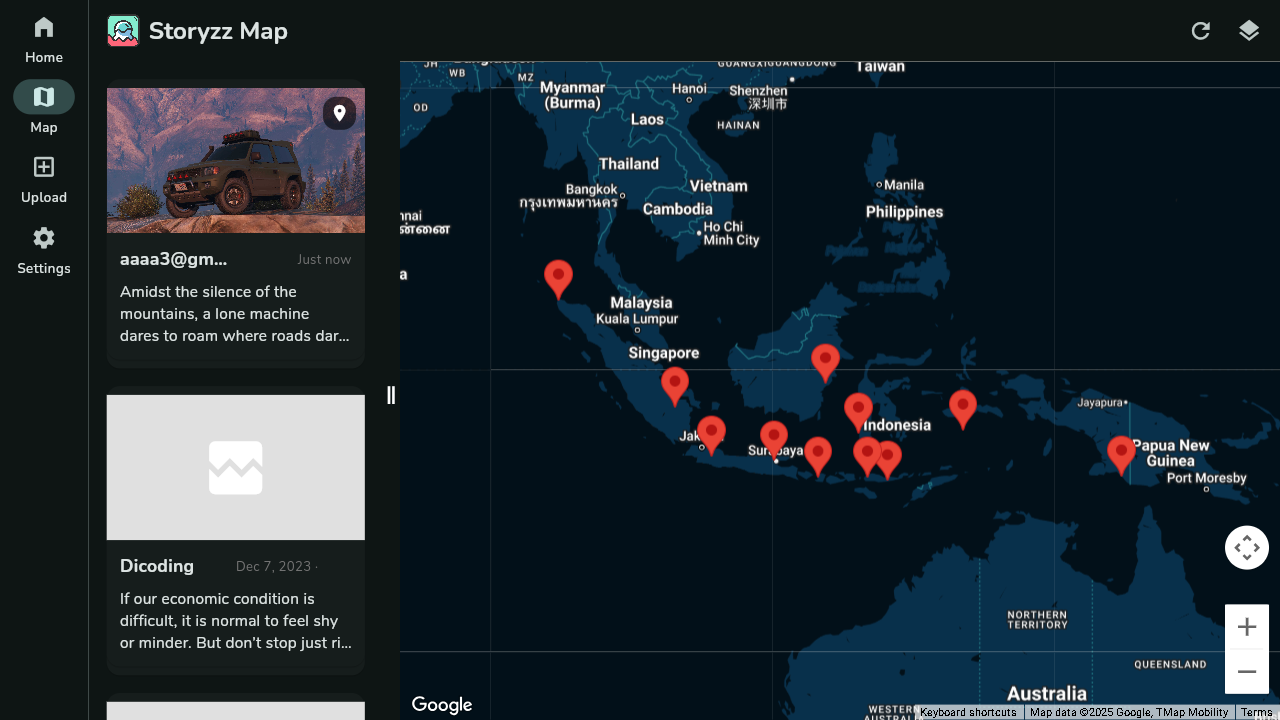Image resolution: width=1280 pixels, height=720 pixels.
Task: Collapse the stories panel handle
Action: click(x=390, y=395)
